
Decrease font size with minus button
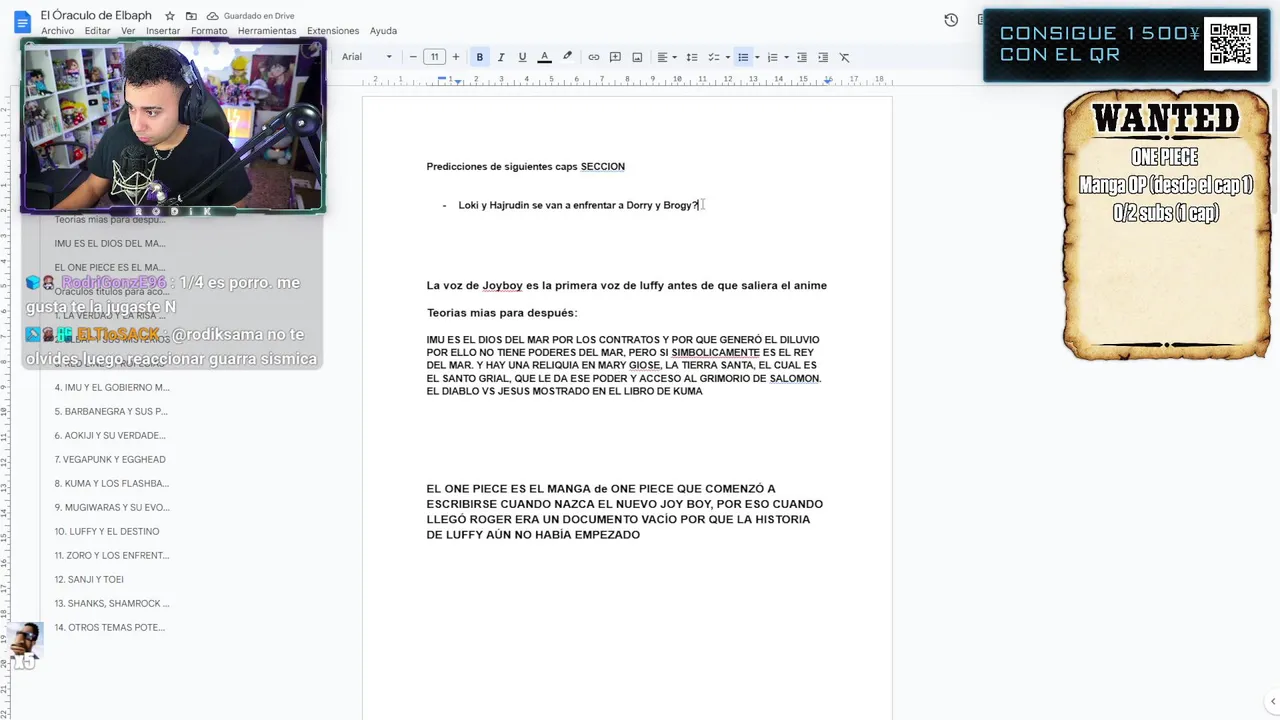413,57
